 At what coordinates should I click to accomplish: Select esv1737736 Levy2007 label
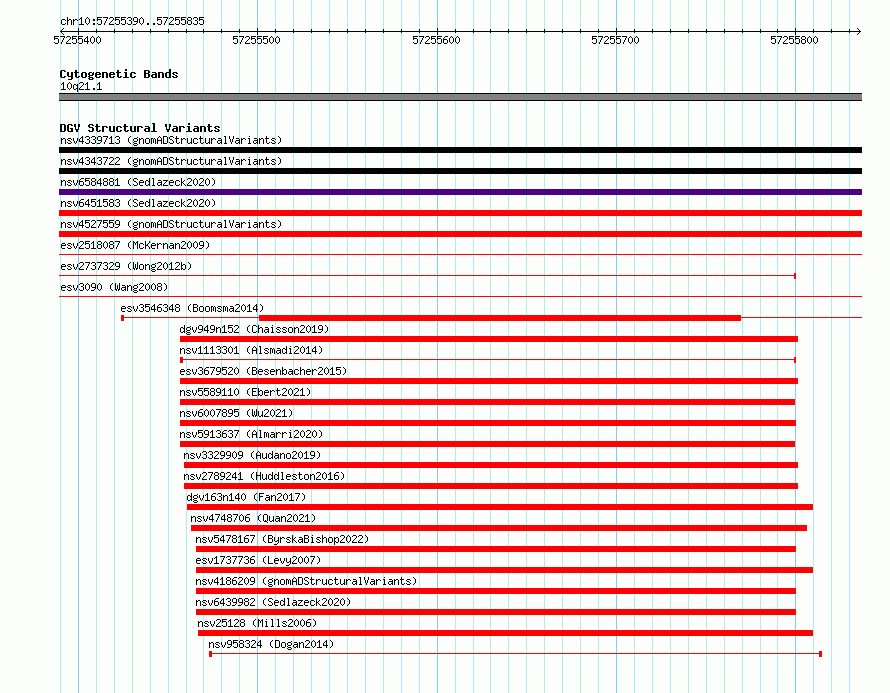click(x=258, y=560)
